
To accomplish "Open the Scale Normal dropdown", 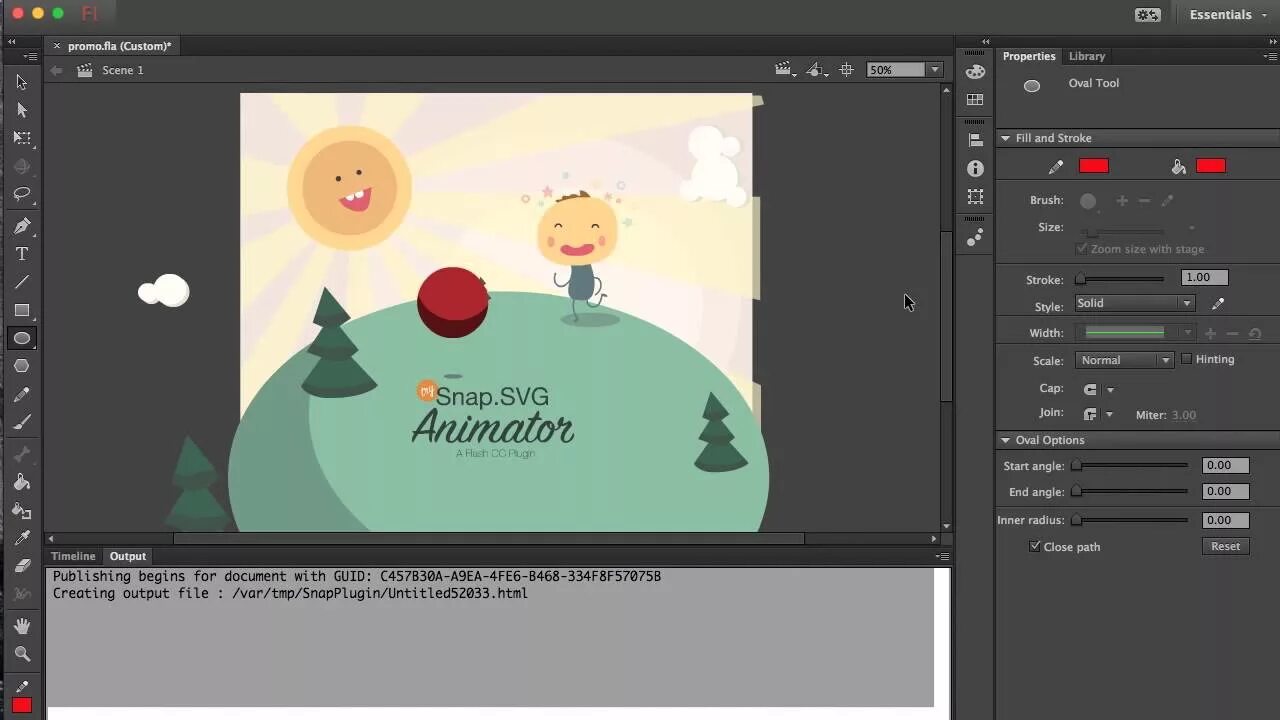I will pos(1124,360).
